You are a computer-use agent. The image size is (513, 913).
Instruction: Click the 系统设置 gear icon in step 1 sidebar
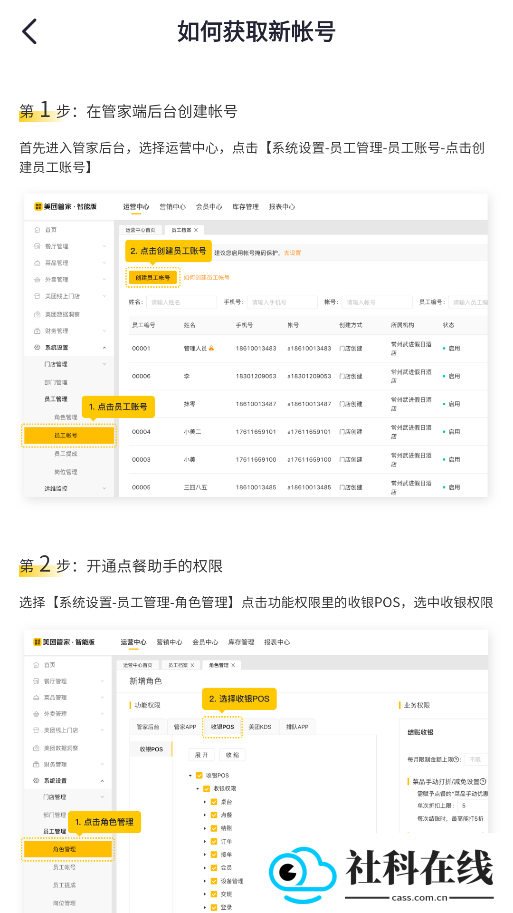click(38, 348)
